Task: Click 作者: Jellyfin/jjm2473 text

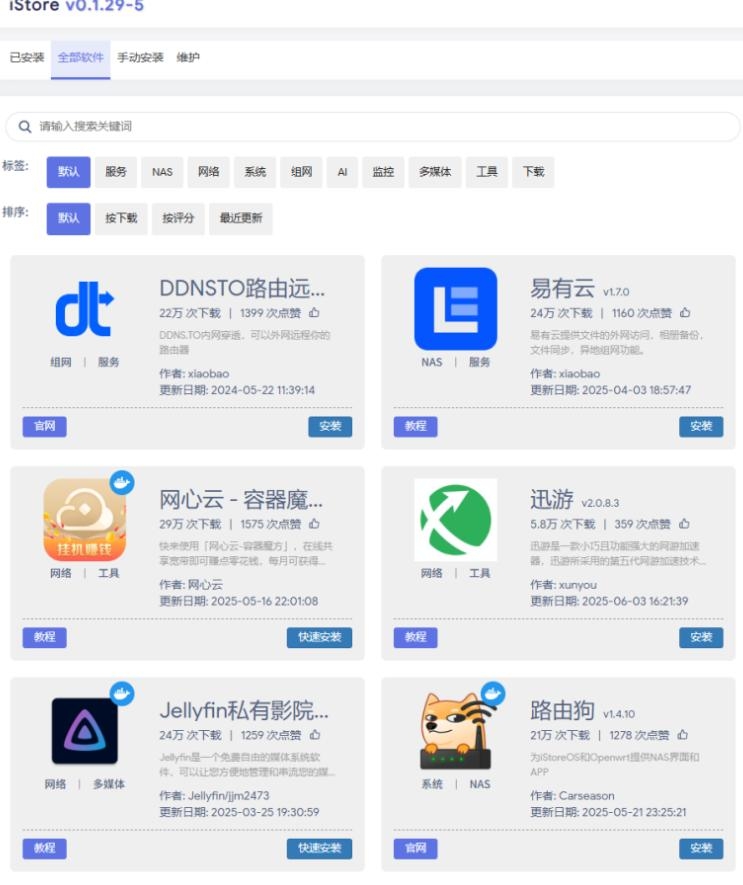Action: coord(215,796)
